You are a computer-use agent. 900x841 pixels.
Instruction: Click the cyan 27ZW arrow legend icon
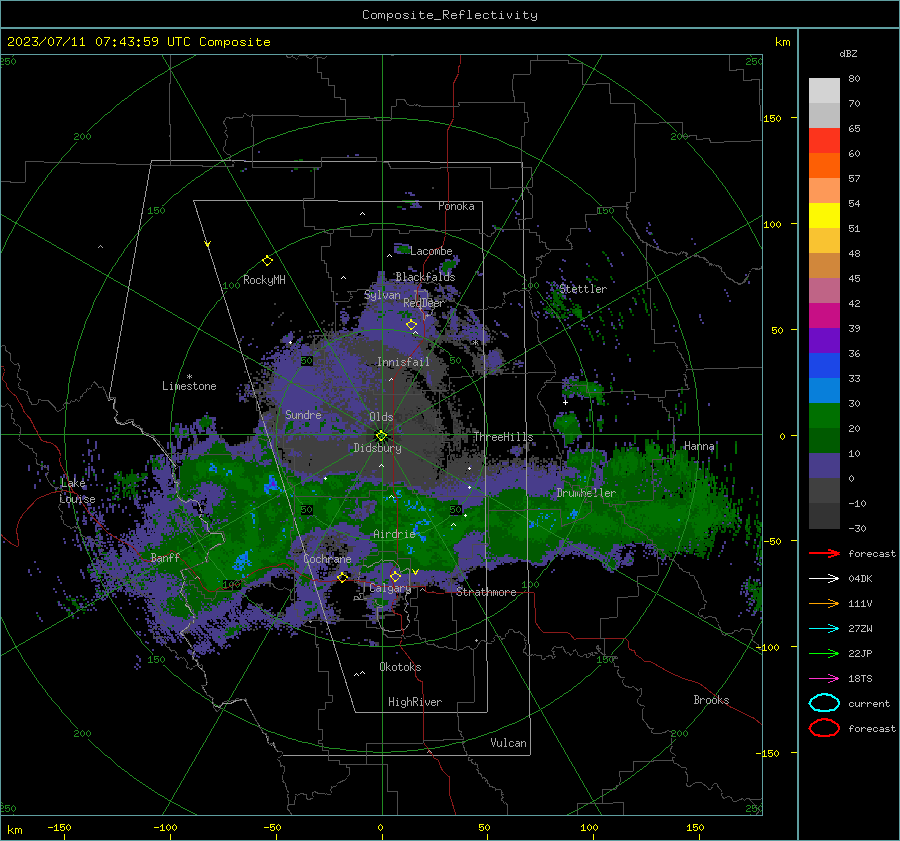tap(824, 629)
